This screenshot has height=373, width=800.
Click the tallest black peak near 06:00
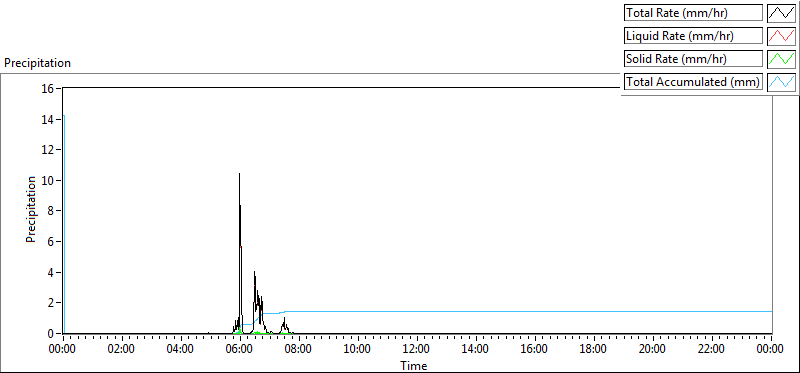click(239, 175)
